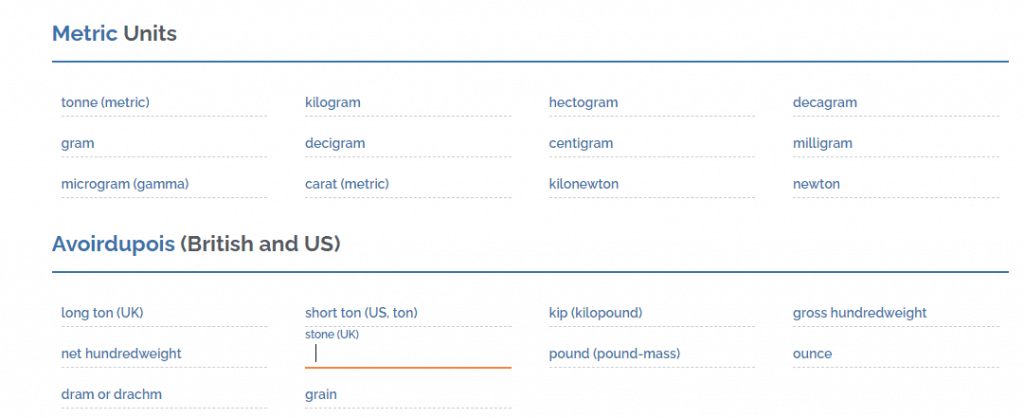The width and height of the screenshot is (1024, 418).
Task: Activate the gram input field
Action: [x=163, y=144]
